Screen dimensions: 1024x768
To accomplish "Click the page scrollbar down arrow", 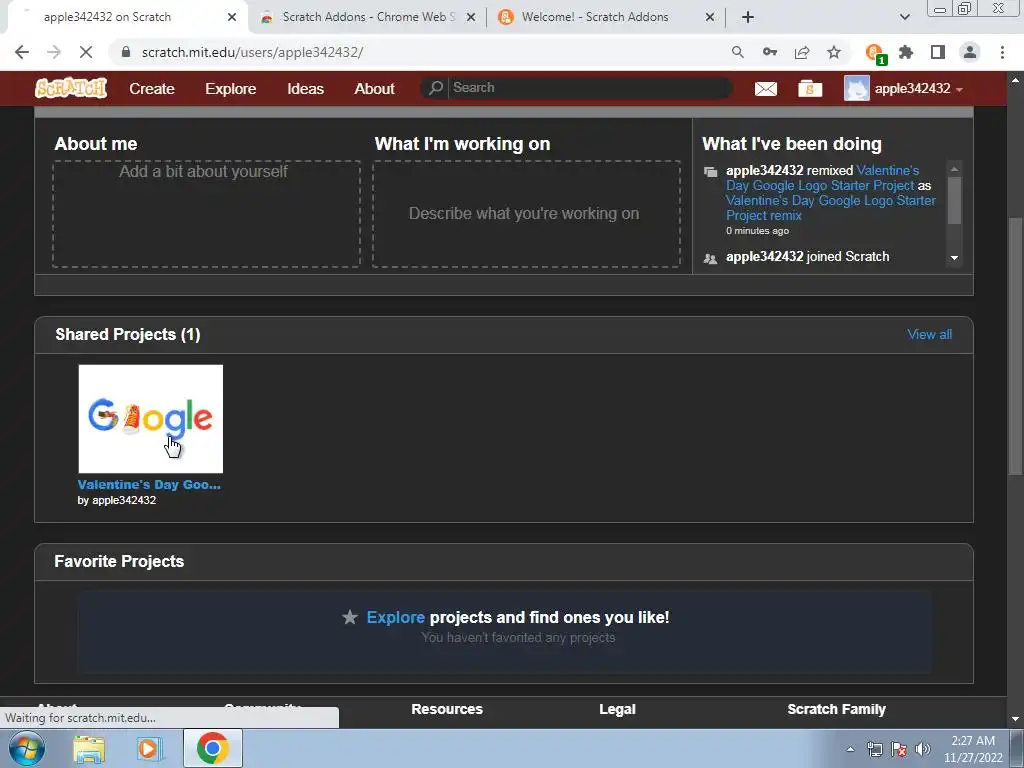I will (1015, 720).
